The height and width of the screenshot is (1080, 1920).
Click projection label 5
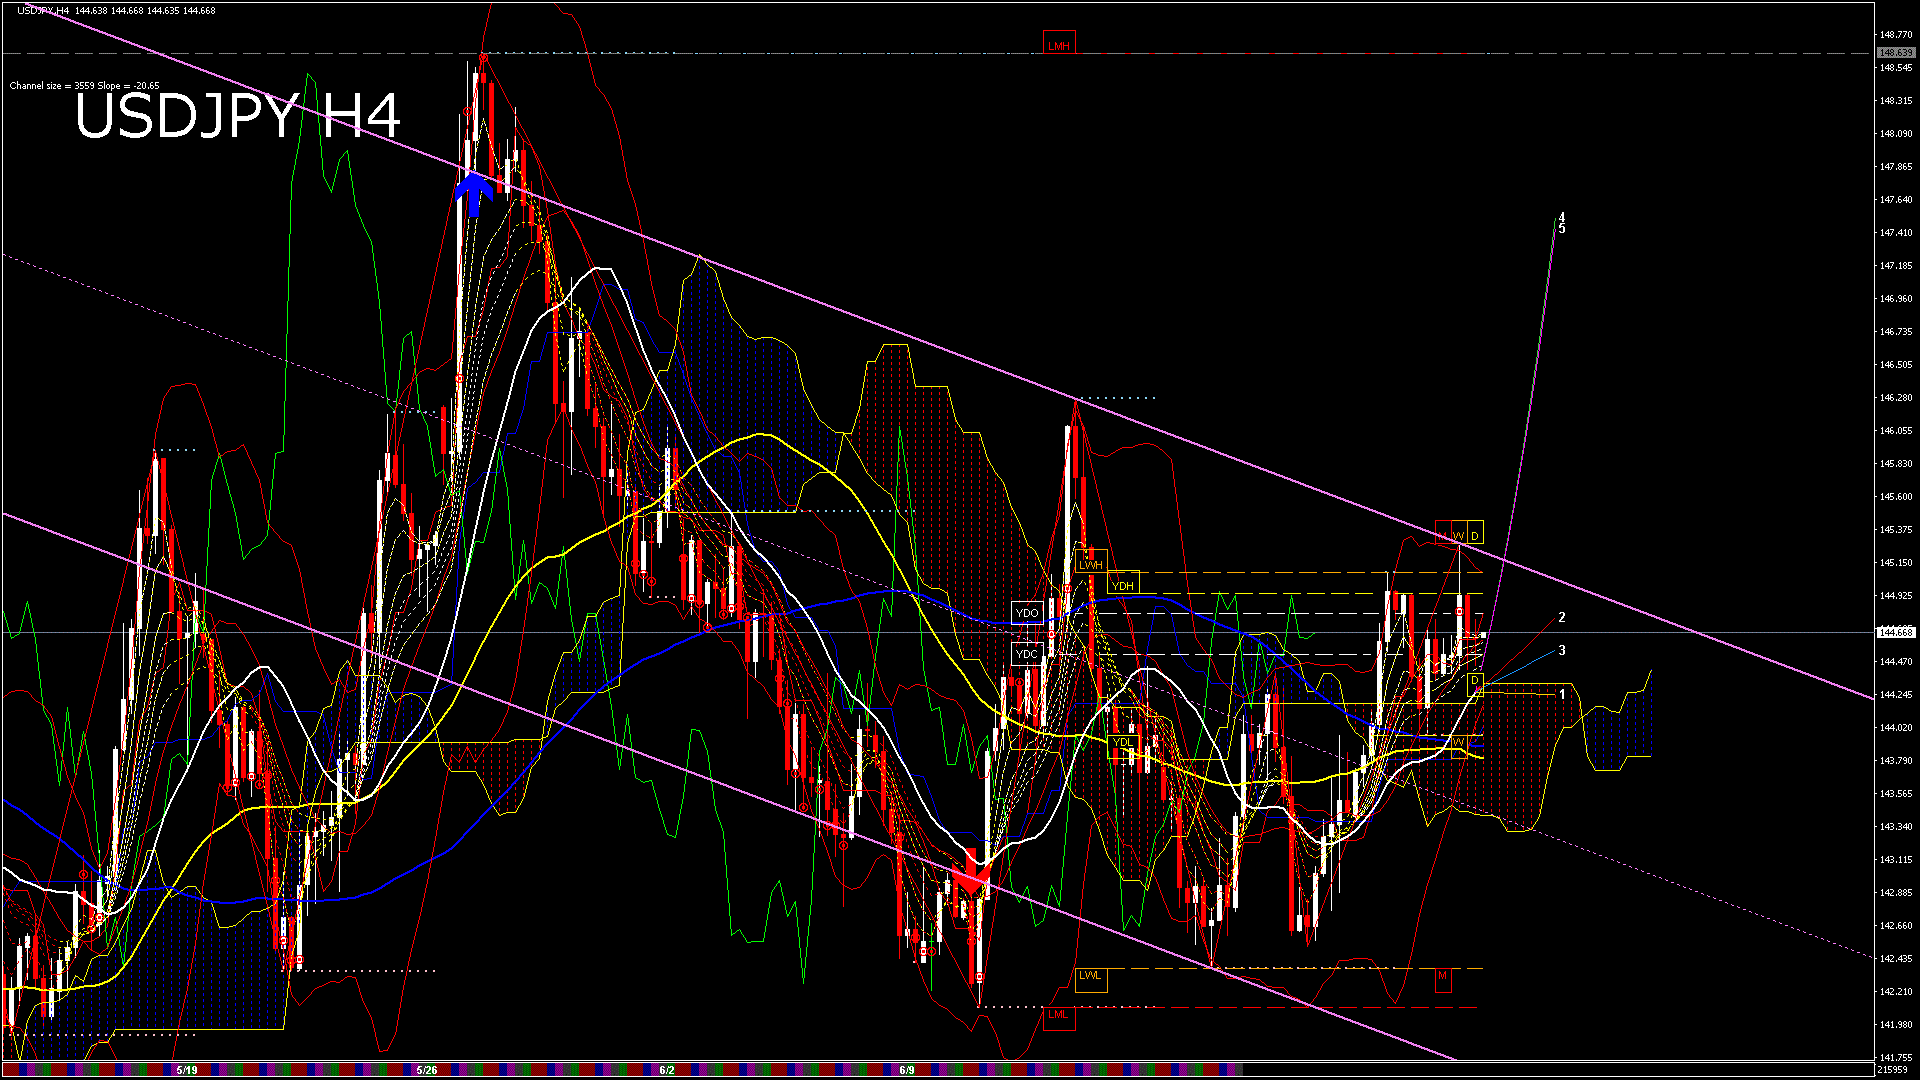[x=1562, y=229]
